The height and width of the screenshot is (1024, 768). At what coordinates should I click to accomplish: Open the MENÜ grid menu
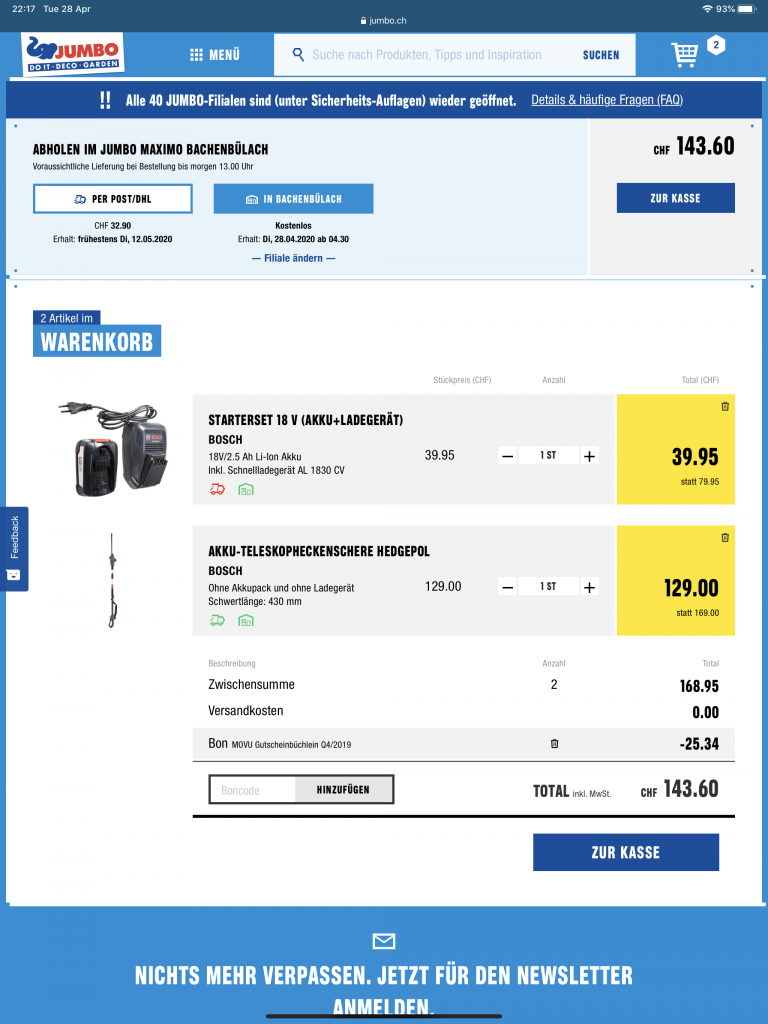[215, 55]
